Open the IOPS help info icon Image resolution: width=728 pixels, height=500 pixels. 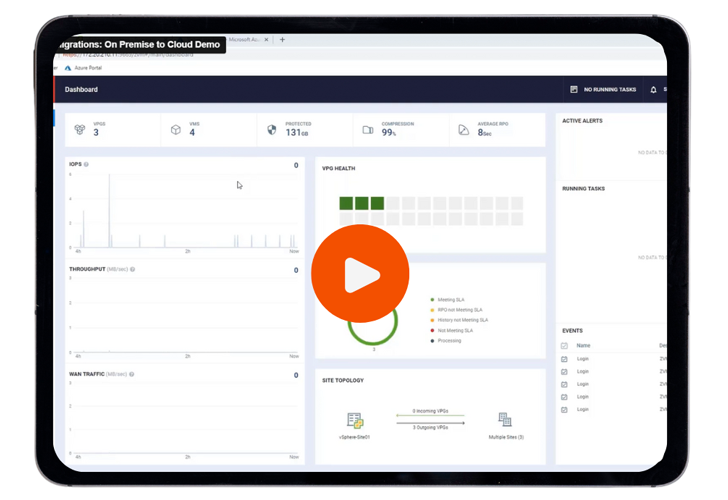[87, 164]
